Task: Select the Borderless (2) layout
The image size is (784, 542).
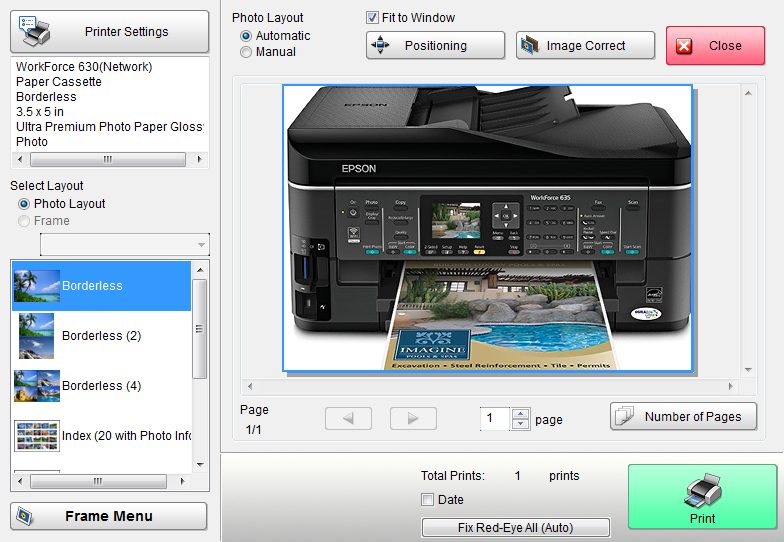Action: click(x=102, y=336)
